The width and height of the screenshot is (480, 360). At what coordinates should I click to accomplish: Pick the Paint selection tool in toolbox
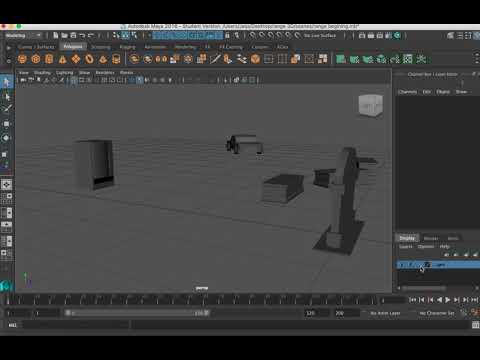tap(7, 109)
